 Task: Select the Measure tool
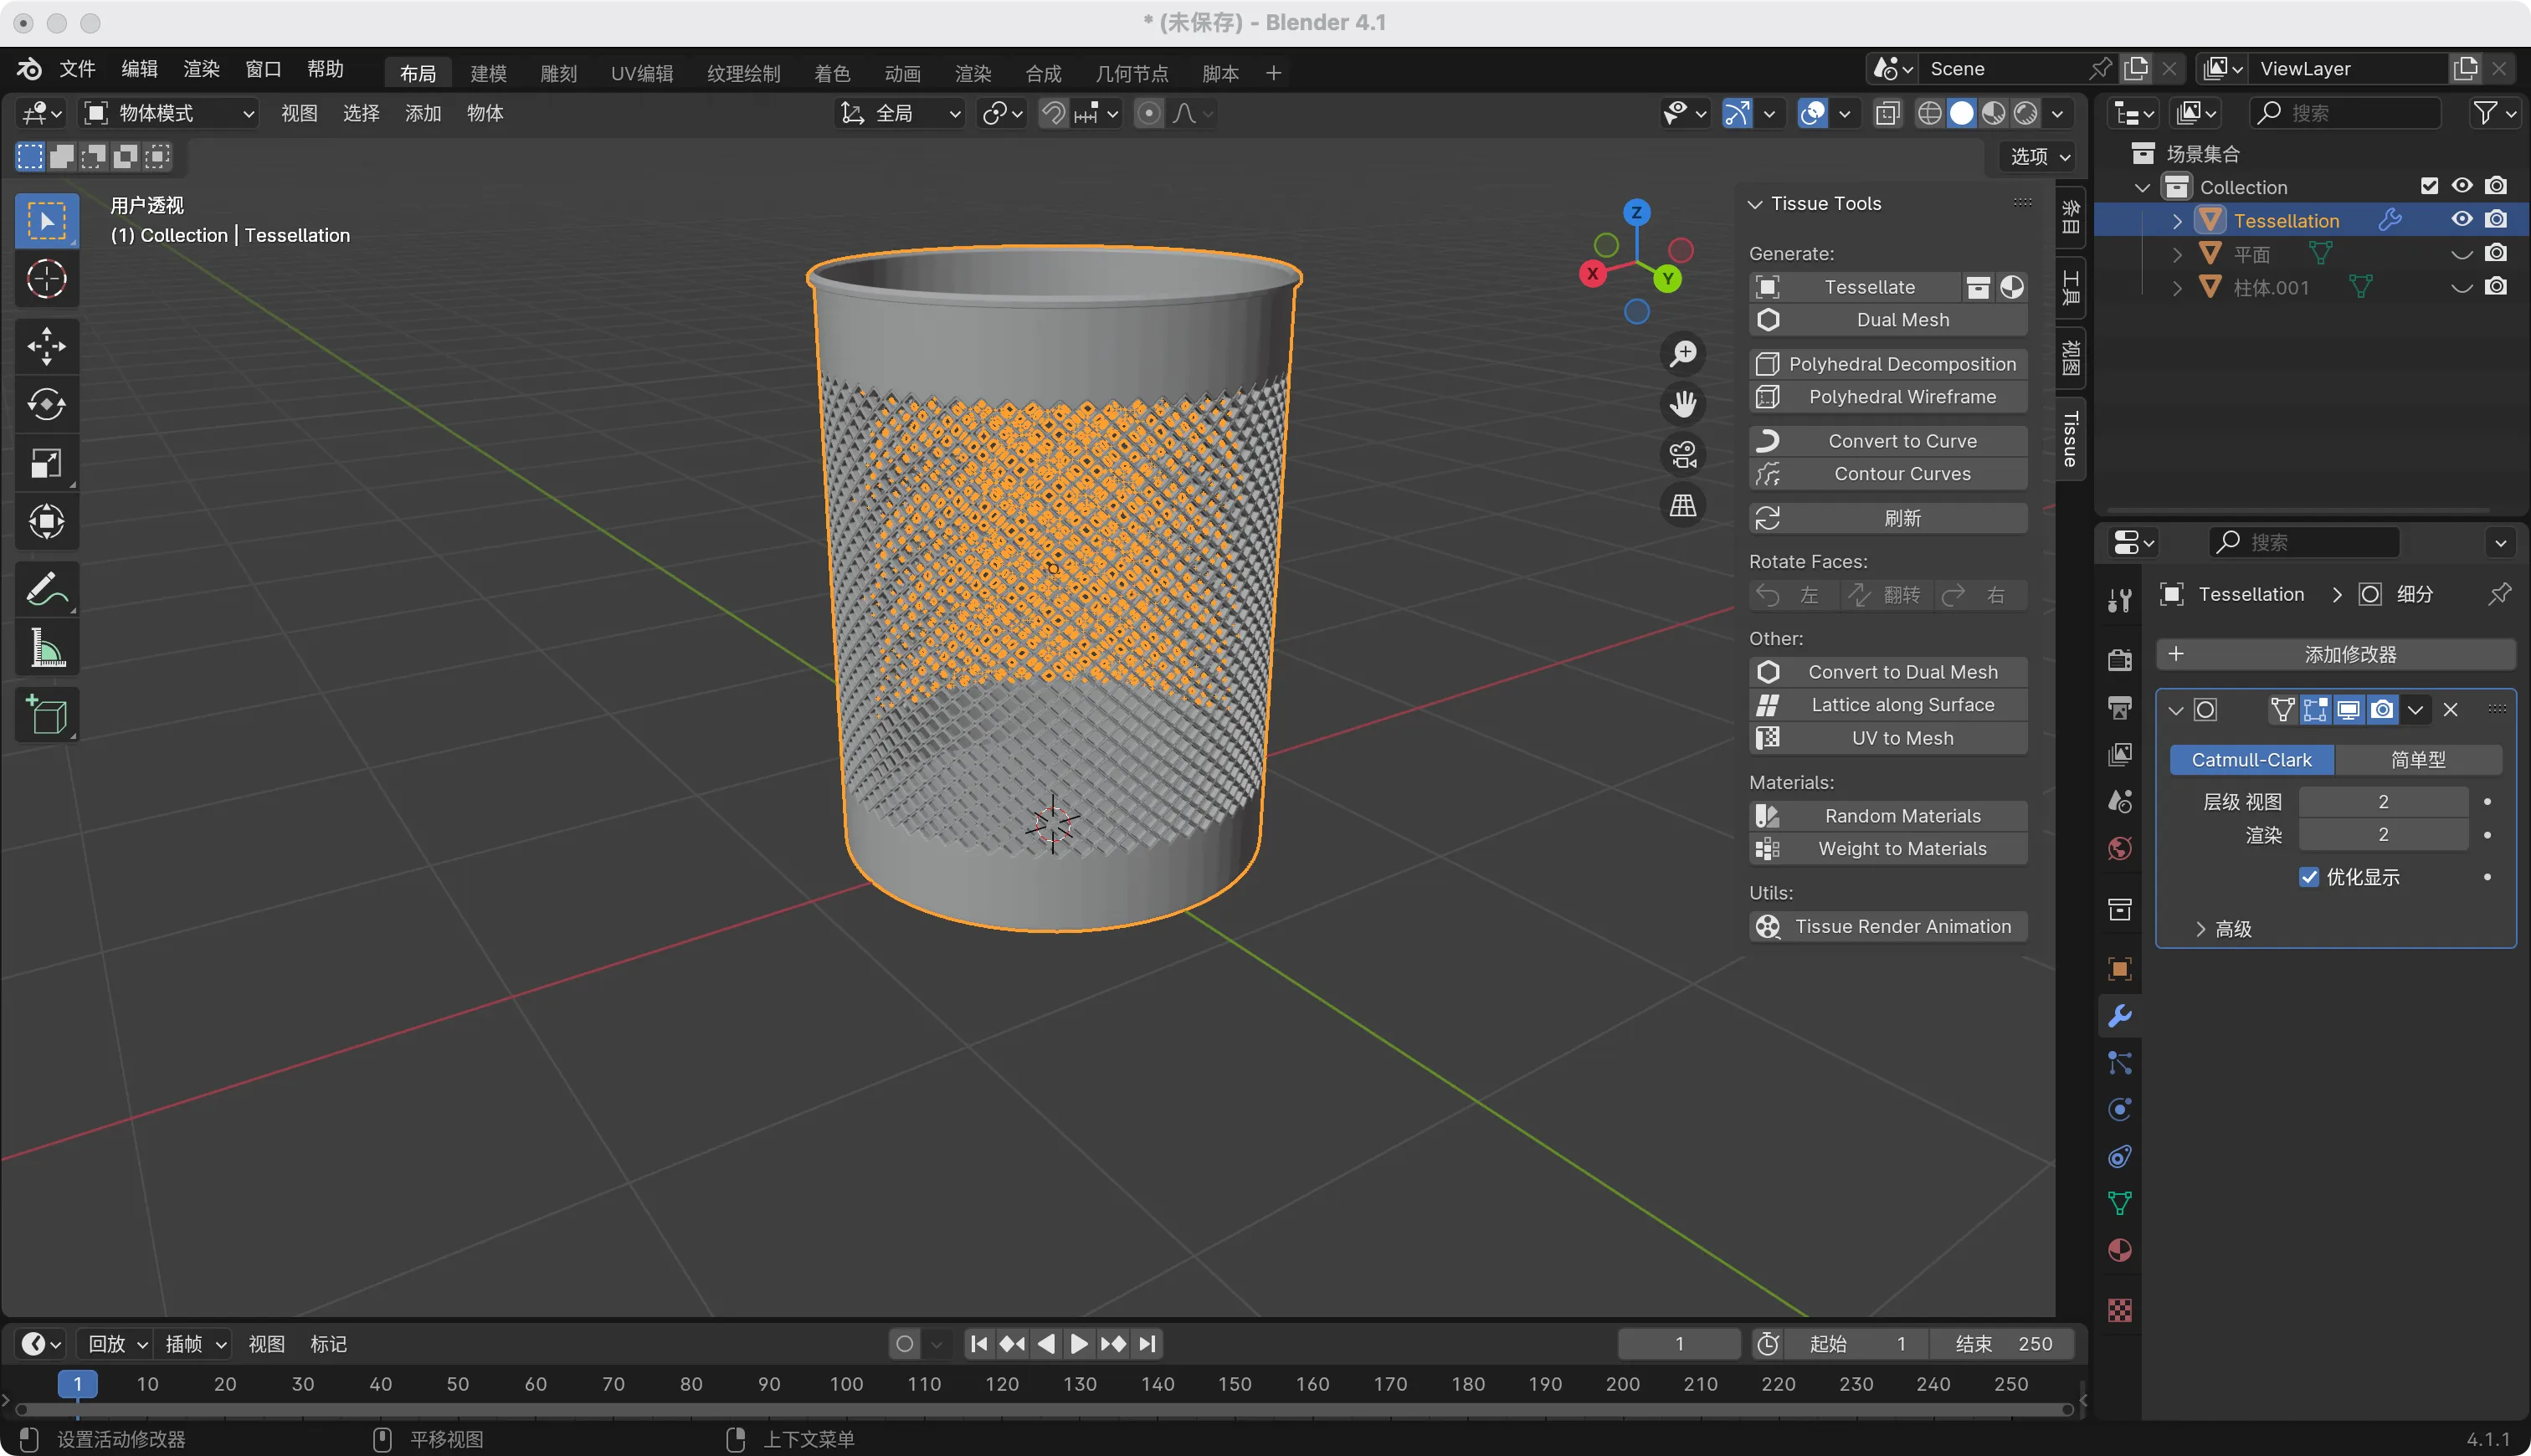[46, 648]
